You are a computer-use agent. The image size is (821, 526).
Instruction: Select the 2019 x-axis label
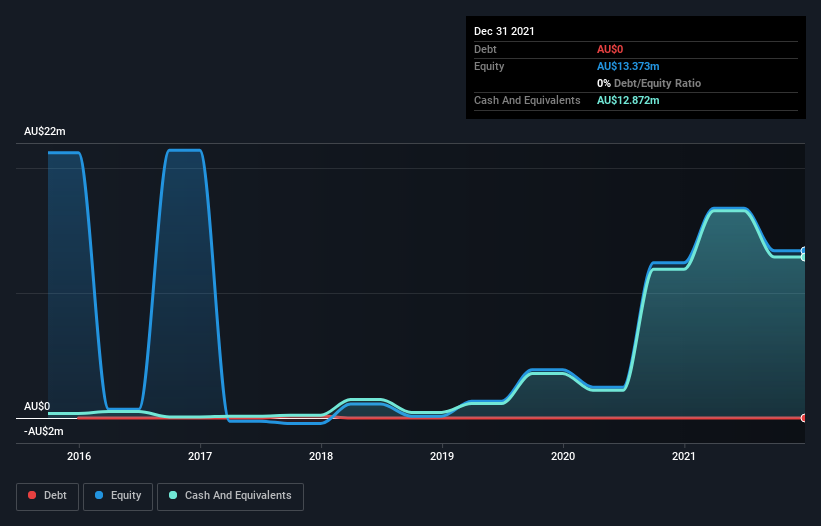(442, 456)
